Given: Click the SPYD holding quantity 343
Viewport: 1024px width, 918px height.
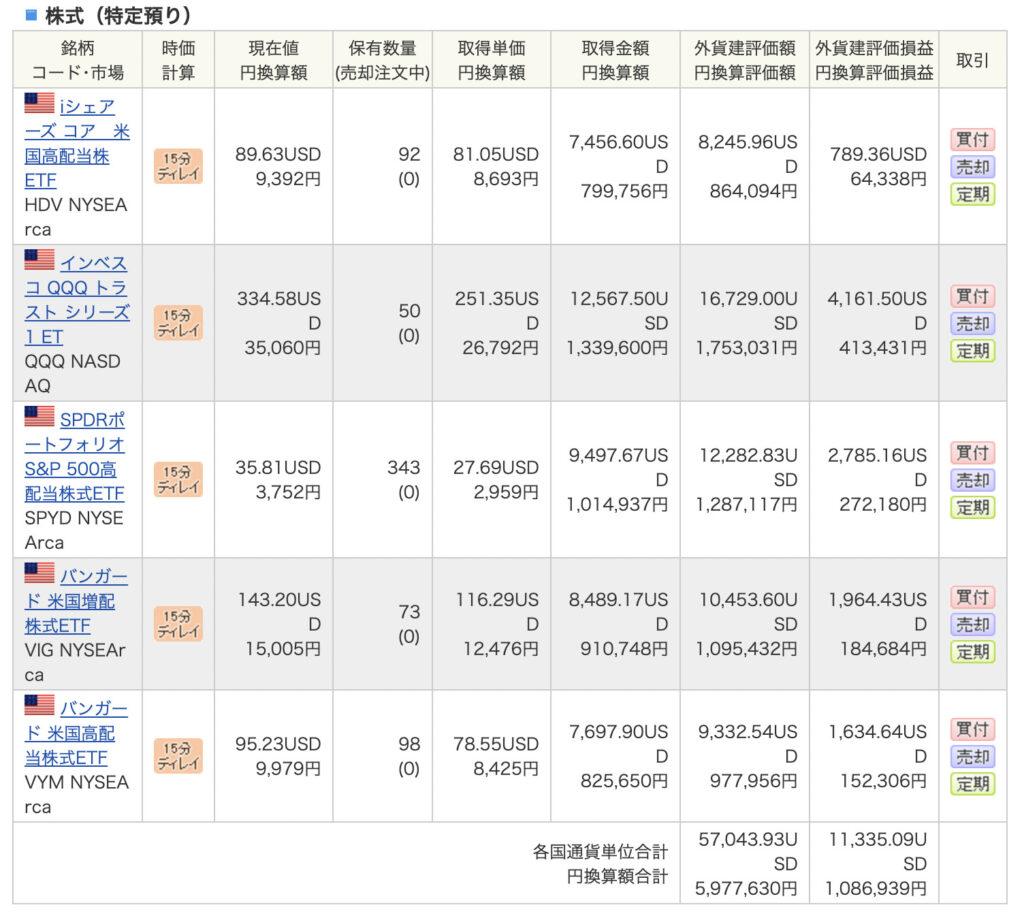Looking at the screenshot, I should 404,468.
